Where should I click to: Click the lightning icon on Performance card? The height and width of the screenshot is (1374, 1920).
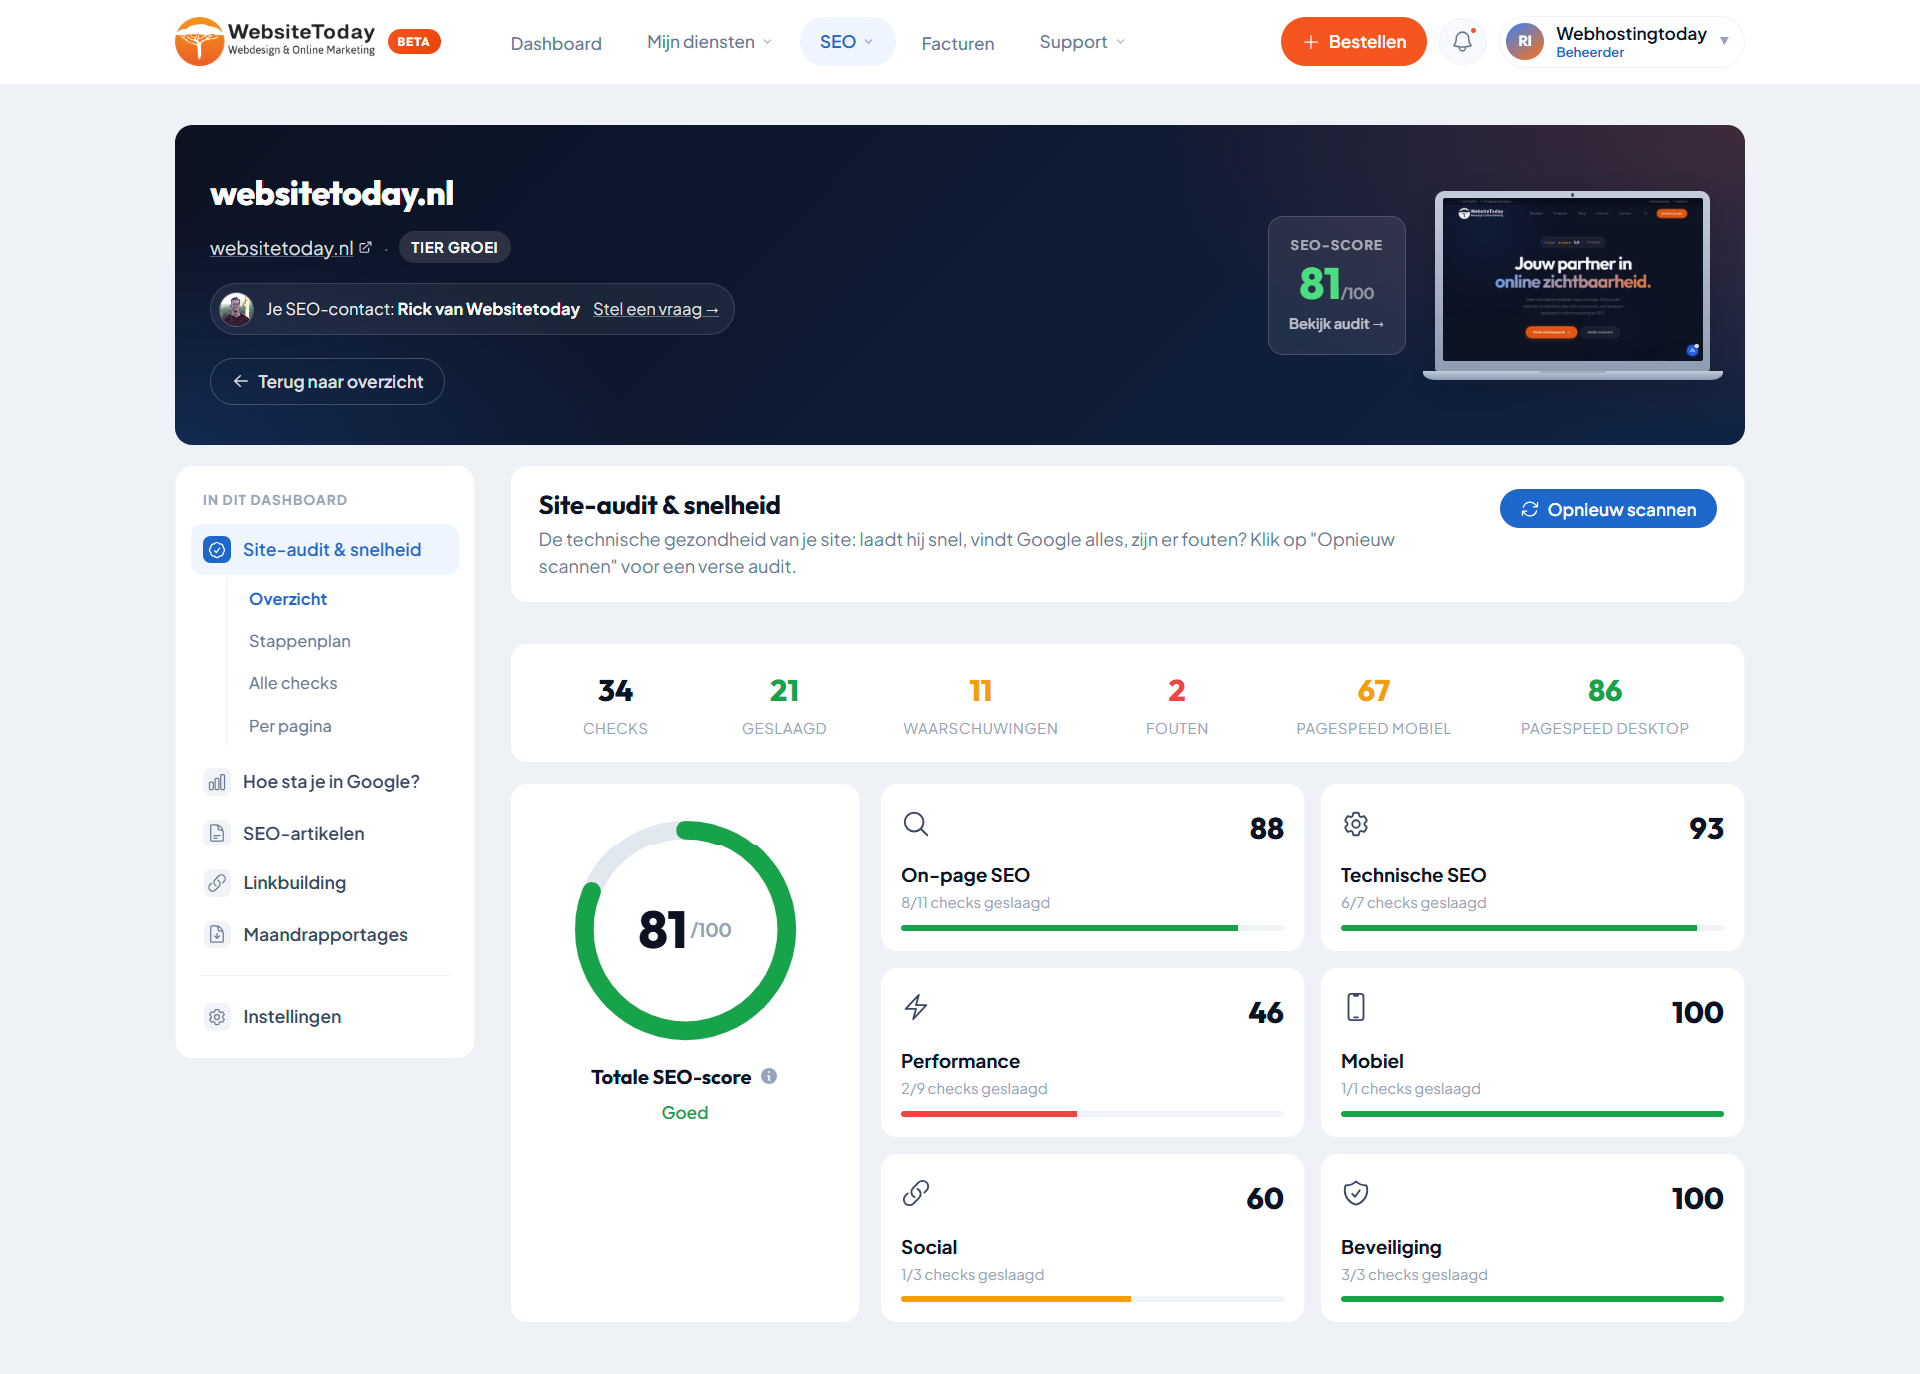click(x=916, y=1007)
